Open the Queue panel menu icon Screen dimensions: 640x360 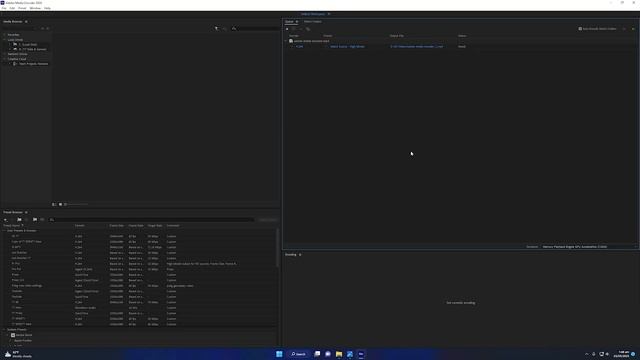tap(297, 22)
